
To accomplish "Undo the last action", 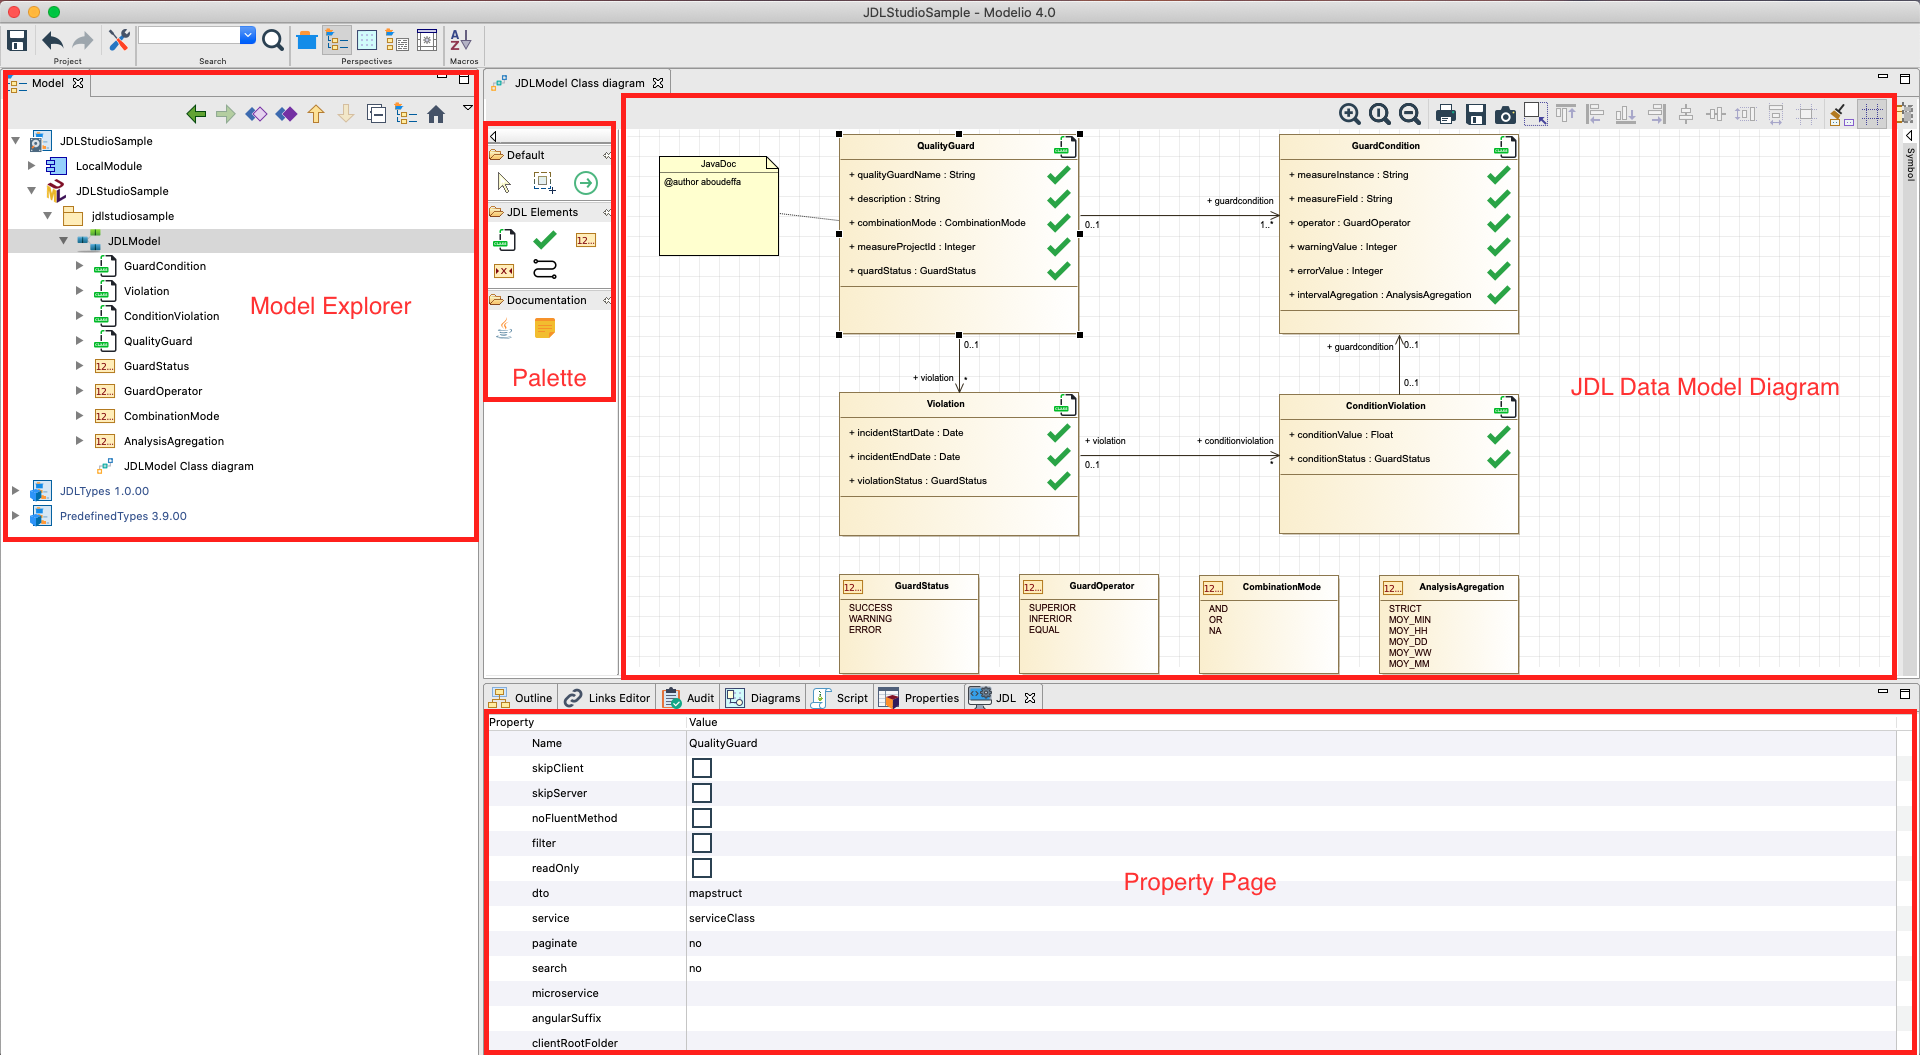I will coord(53,40).
